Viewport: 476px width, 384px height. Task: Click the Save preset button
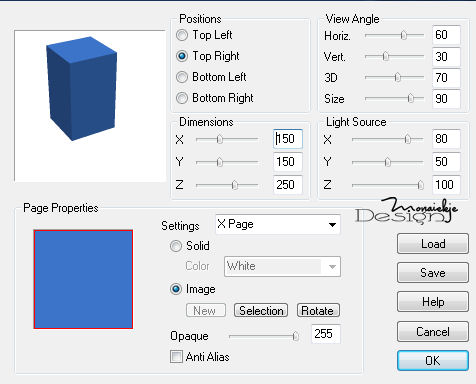tap(433, 273)
